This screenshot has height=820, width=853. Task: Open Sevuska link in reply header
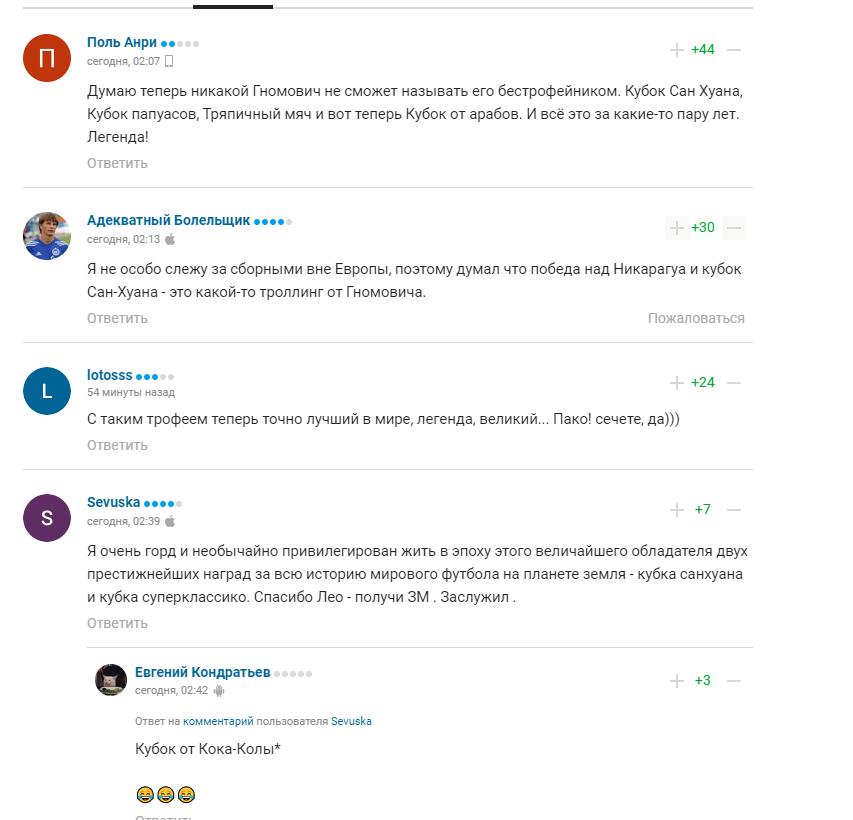click(x=351, y=721)
